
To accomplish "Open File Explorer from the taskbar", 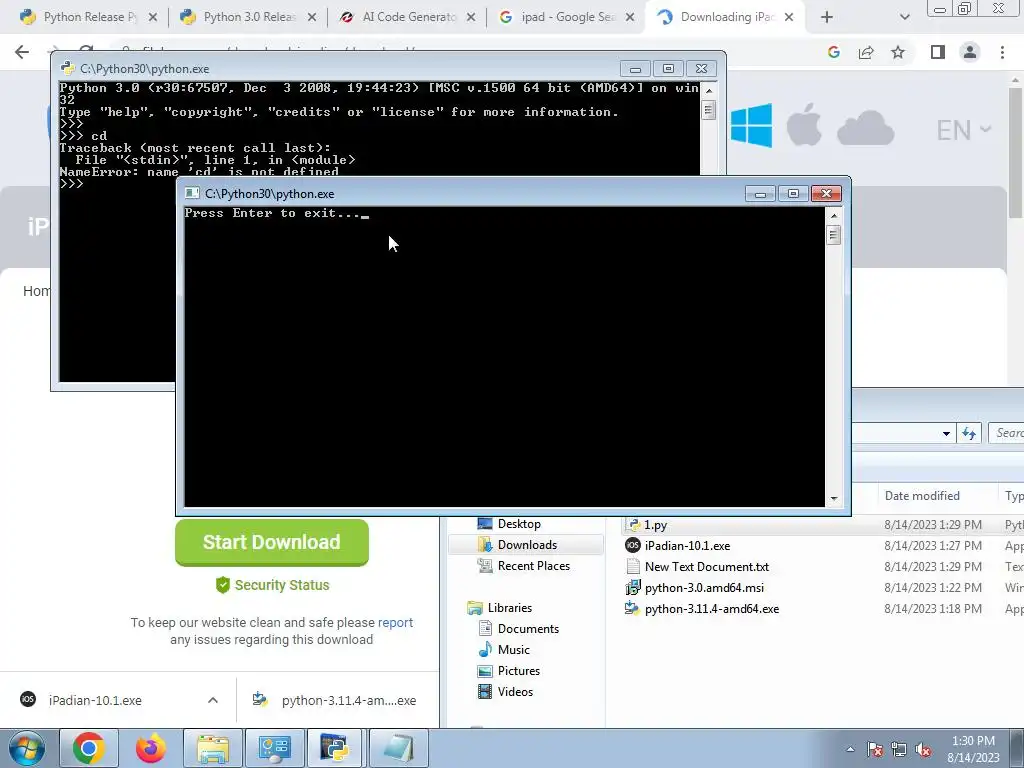I will (212, 748).
